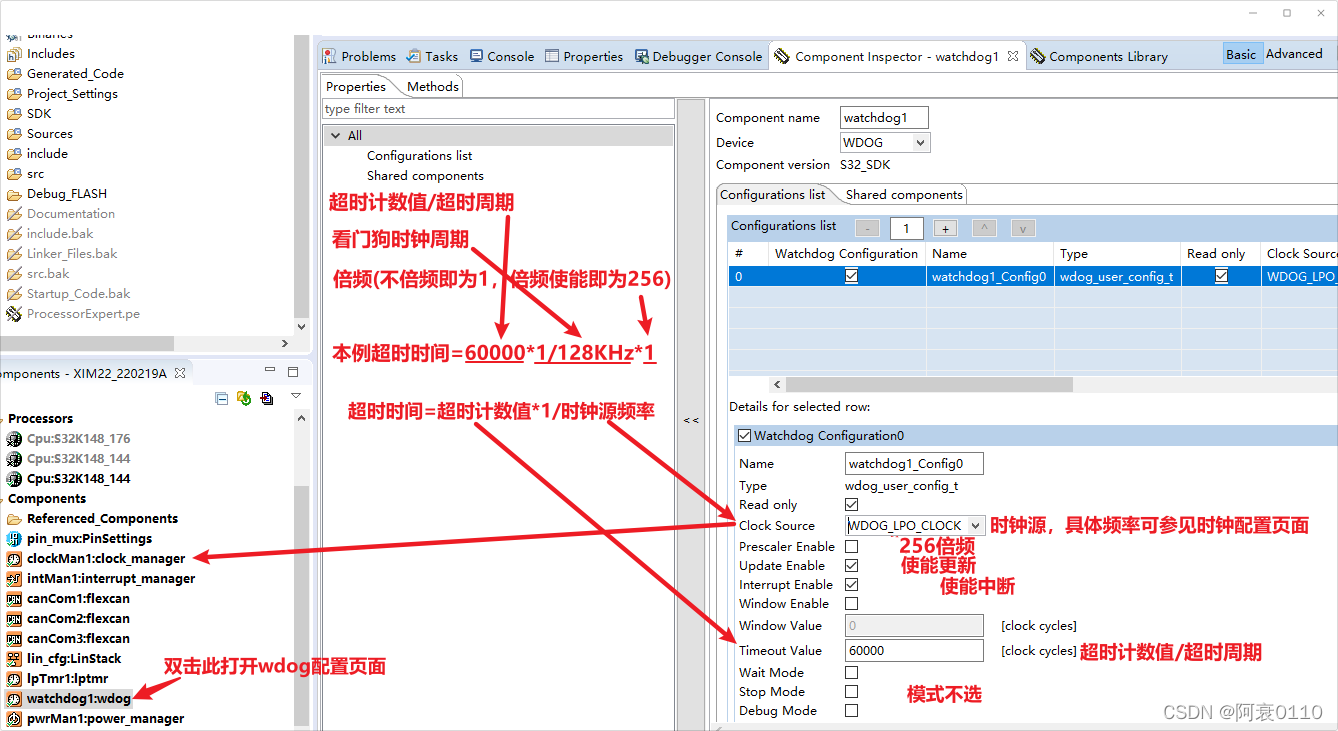Switch to the Shared components tab
This screenshot has width=1338, height=731.
click(x=903, y=194)
